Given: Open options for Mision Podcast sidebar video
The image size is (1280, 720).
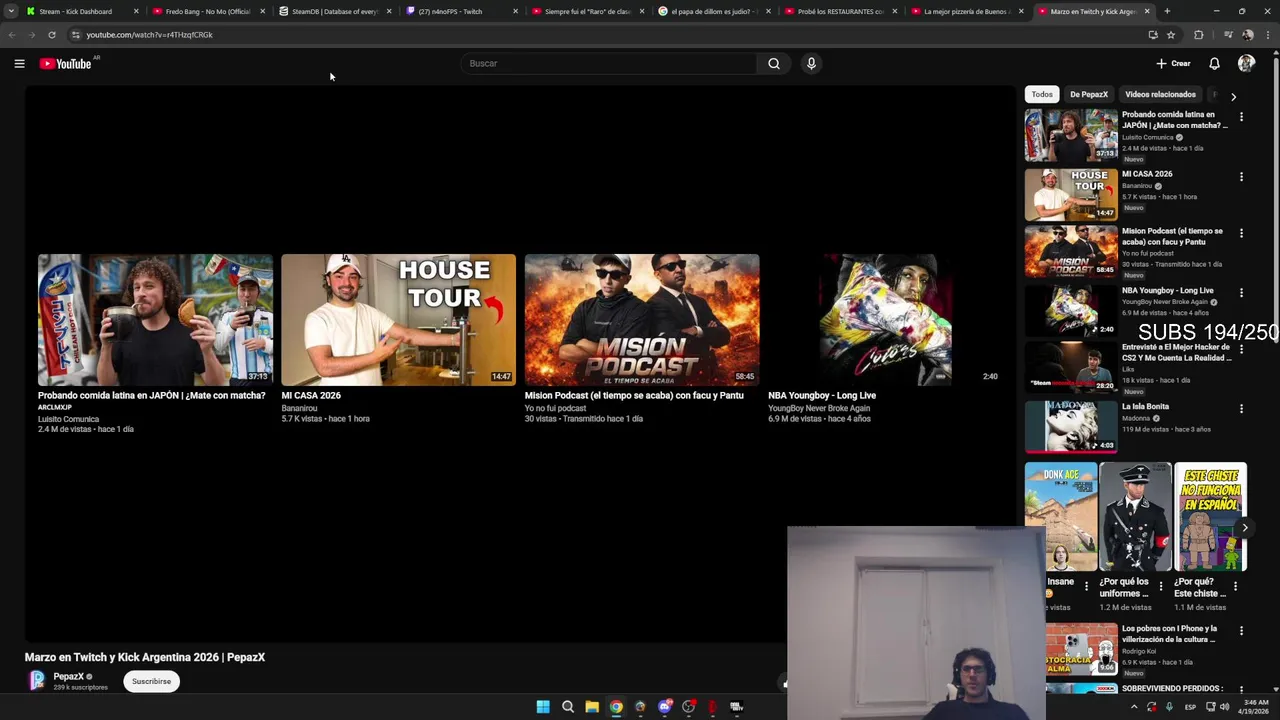Looking at the screenshot, I should (1241, 233).
